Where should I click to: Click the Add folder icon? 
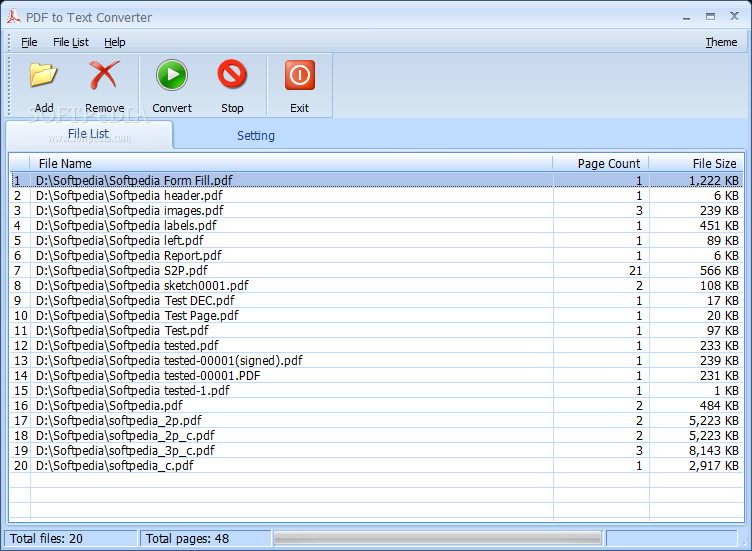pyautogui.click(x=43, y=75)
